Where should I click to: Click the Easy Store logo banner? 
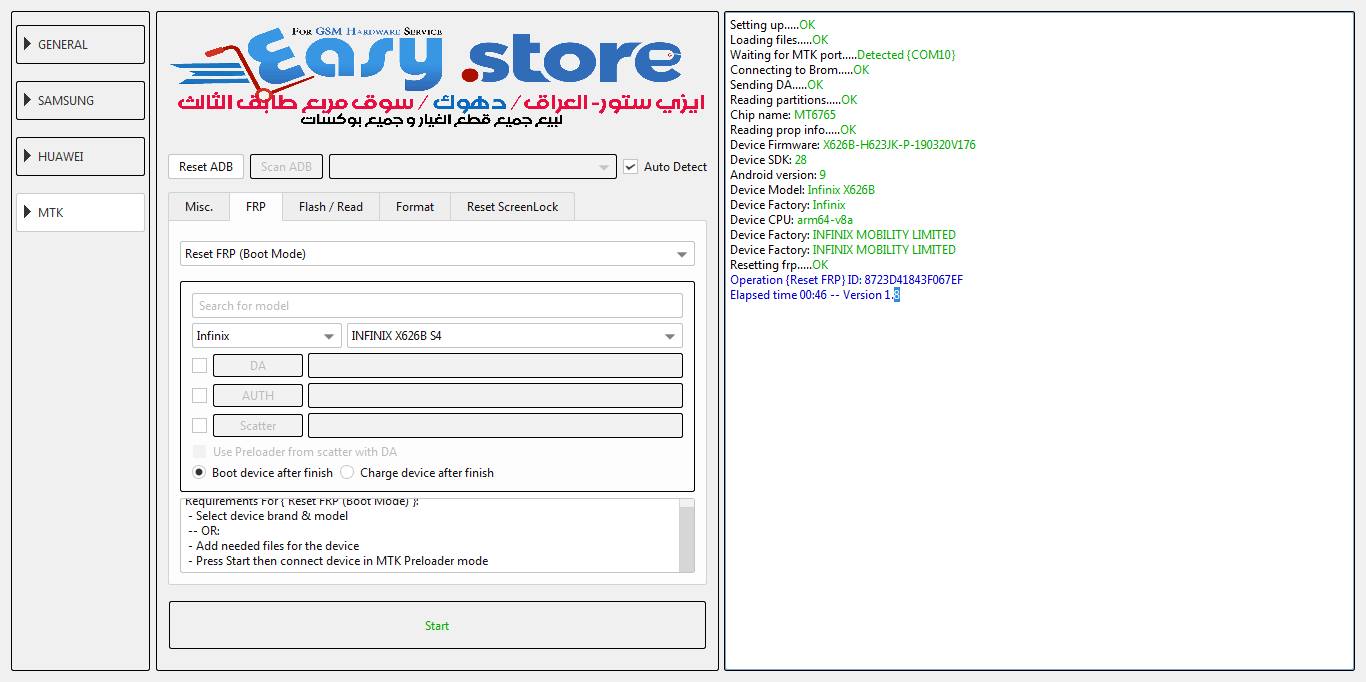click(437, 77)
